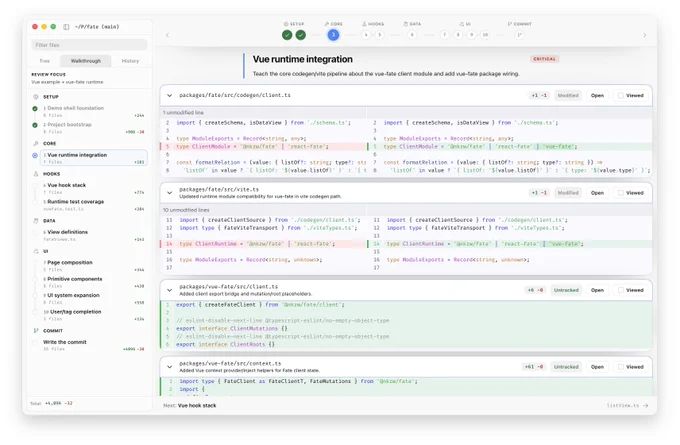
Task: Toggle the sidebar panel icon in title bar
Action: (x=66, y=26)
